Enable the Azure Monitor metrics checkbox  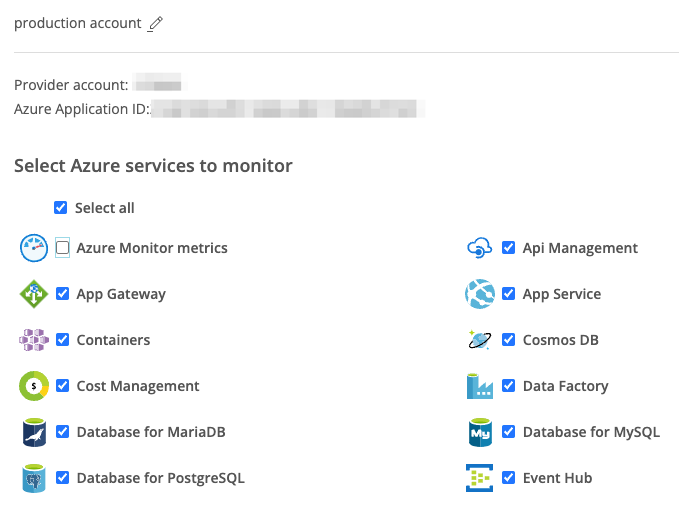click(63, 248)
